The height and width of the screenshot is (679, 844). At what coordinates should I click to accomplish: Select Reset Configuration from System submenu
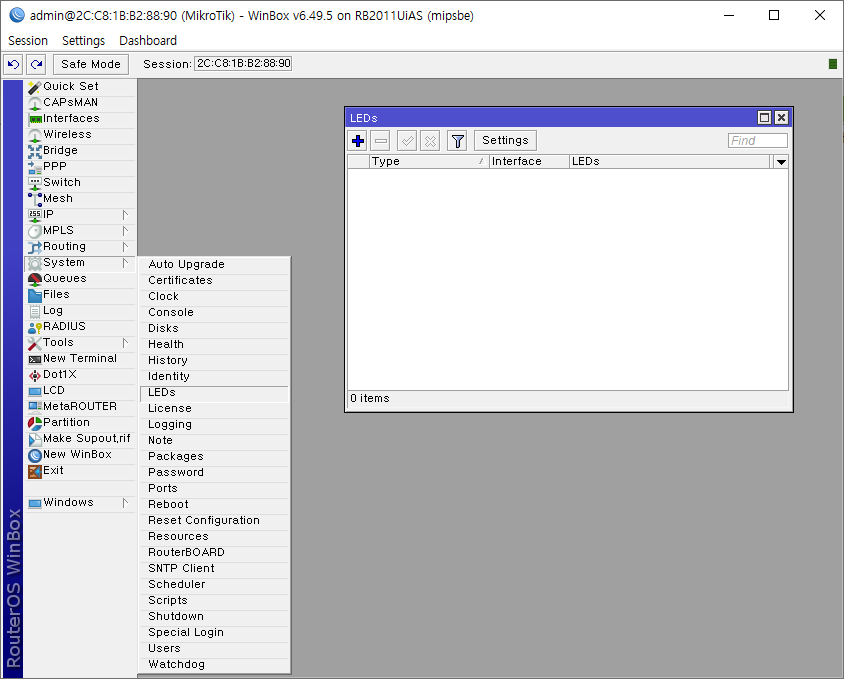(214, 521)
